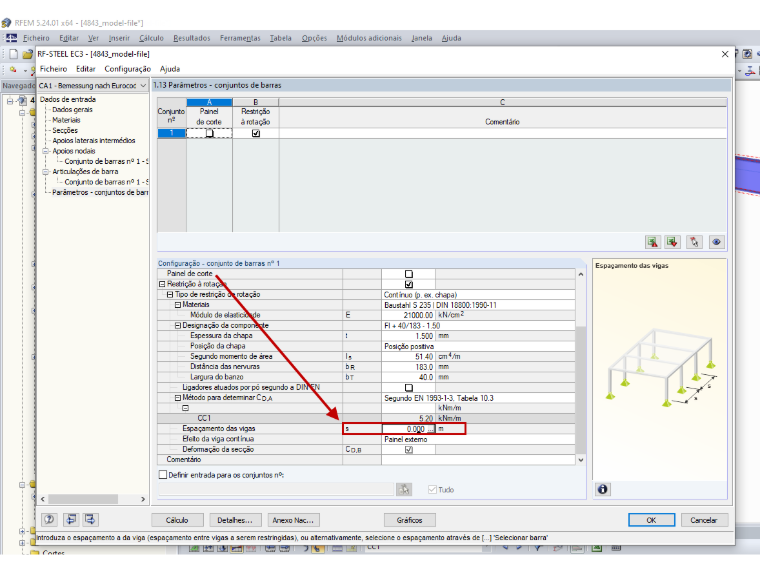
Task: Toggle Painel de corte checkbox in table row 1
Action: pyautogui.click(x=209, y=133)
